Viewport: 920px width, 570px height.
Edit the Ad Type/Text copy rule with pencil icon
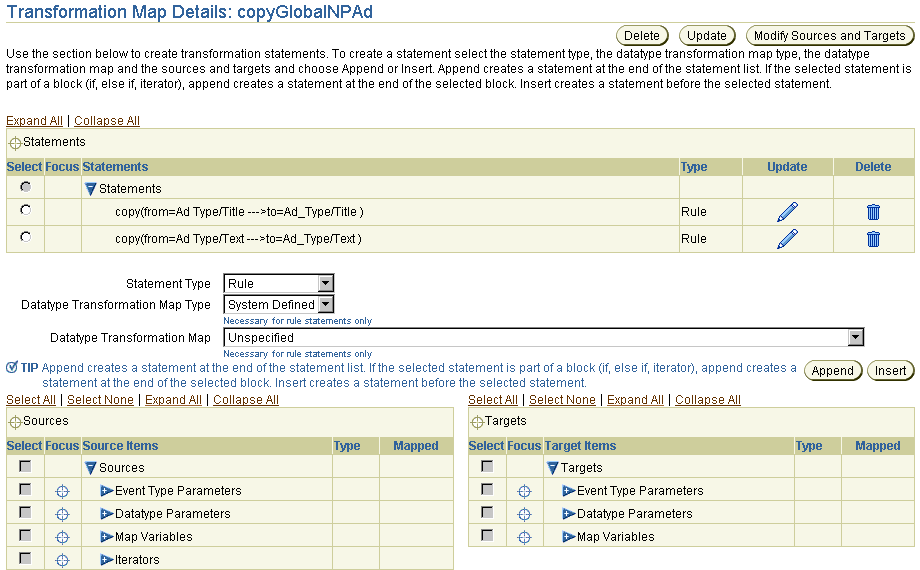point(787,239)
